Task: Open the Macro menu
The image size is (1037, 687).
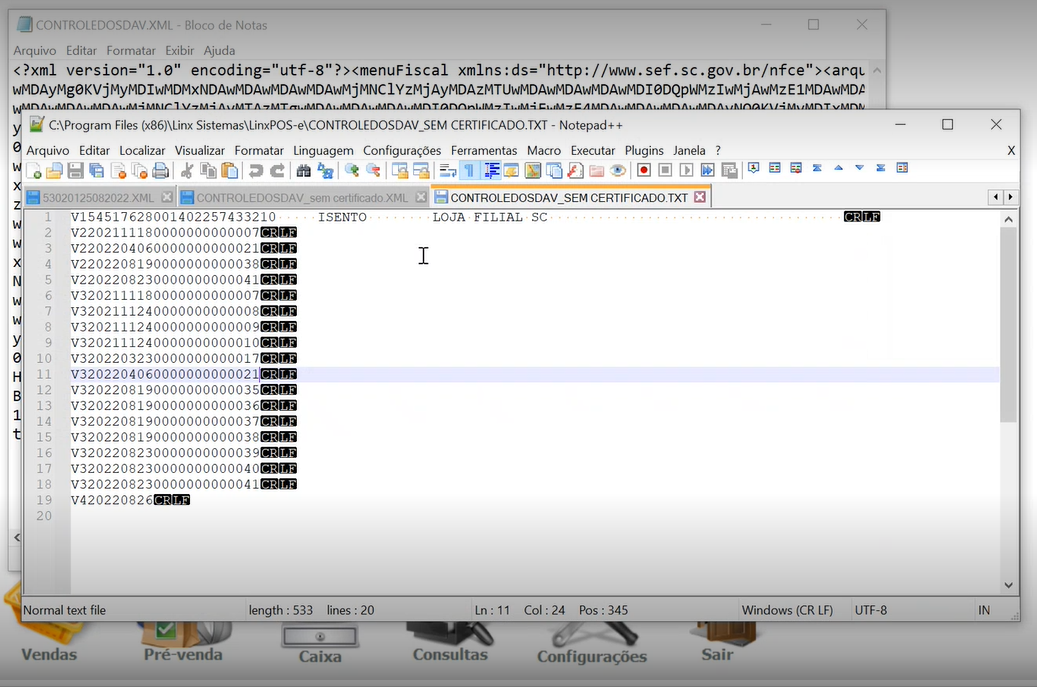Action: point(544,151)
